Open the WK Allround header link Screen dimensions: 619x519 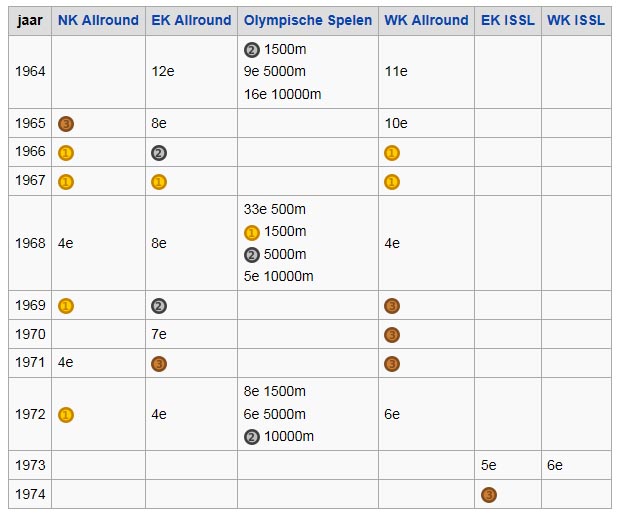click(426, 20)
